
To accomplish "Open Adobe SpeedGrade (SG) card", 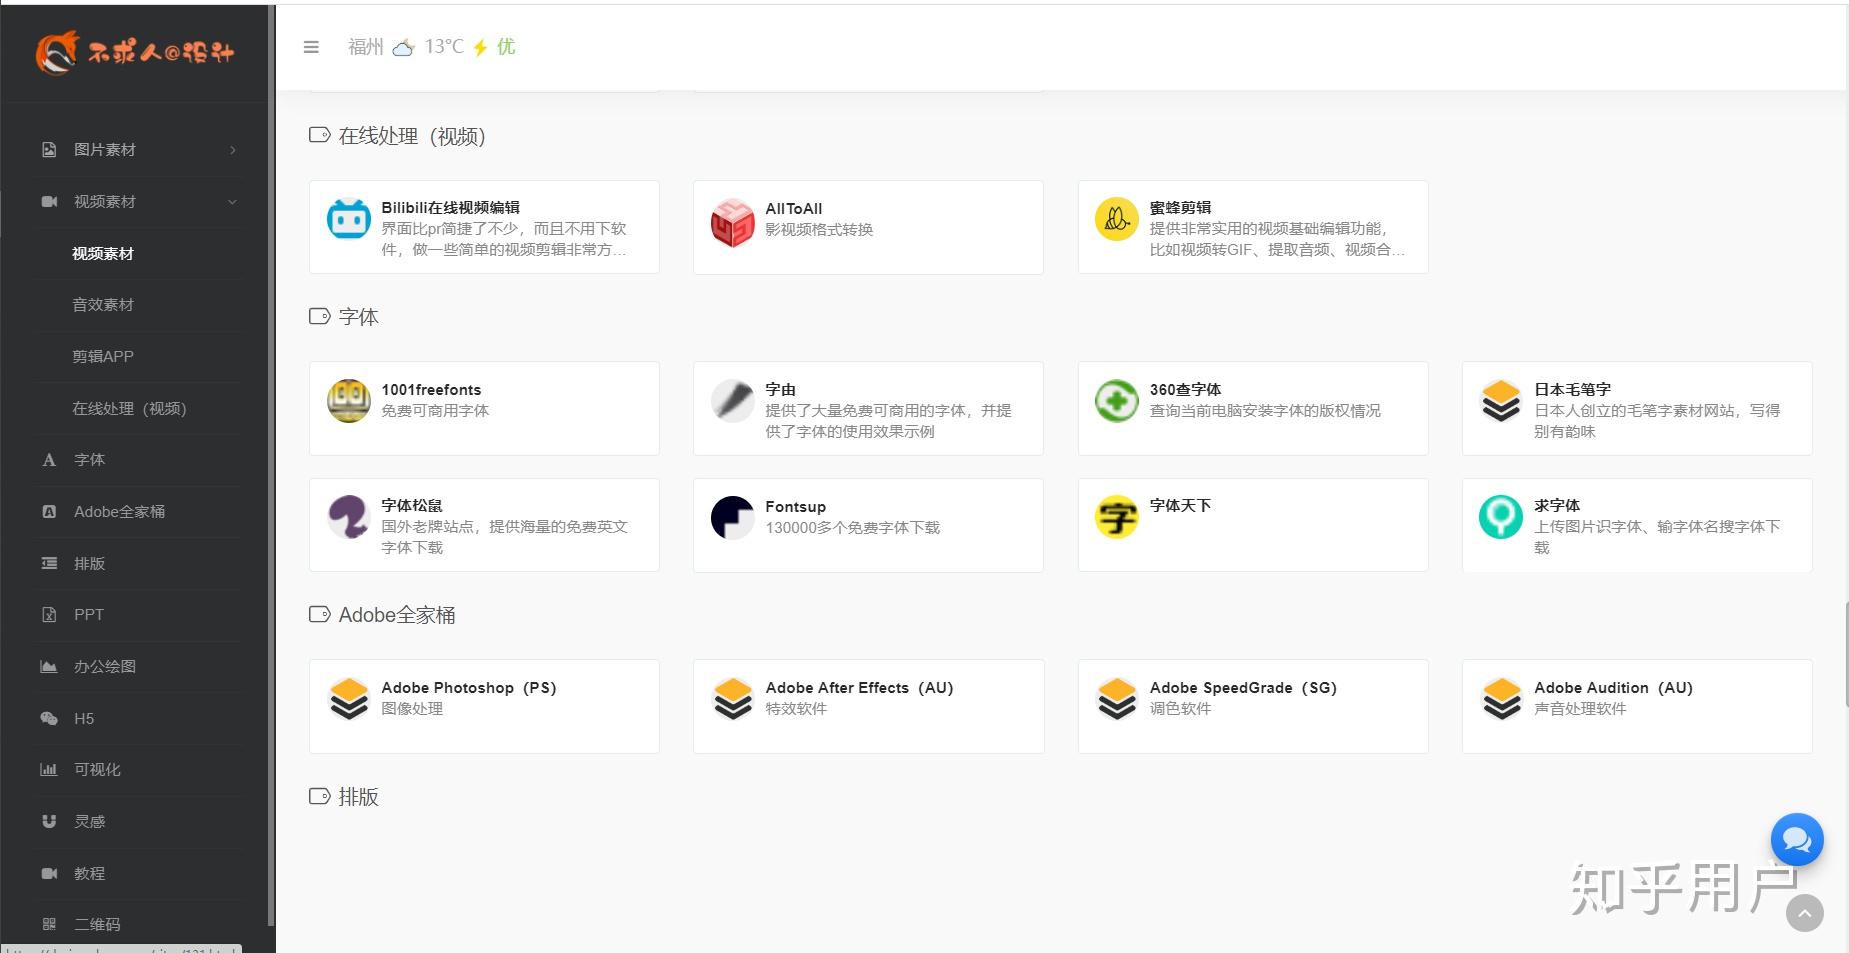I will click(1253, 706).
